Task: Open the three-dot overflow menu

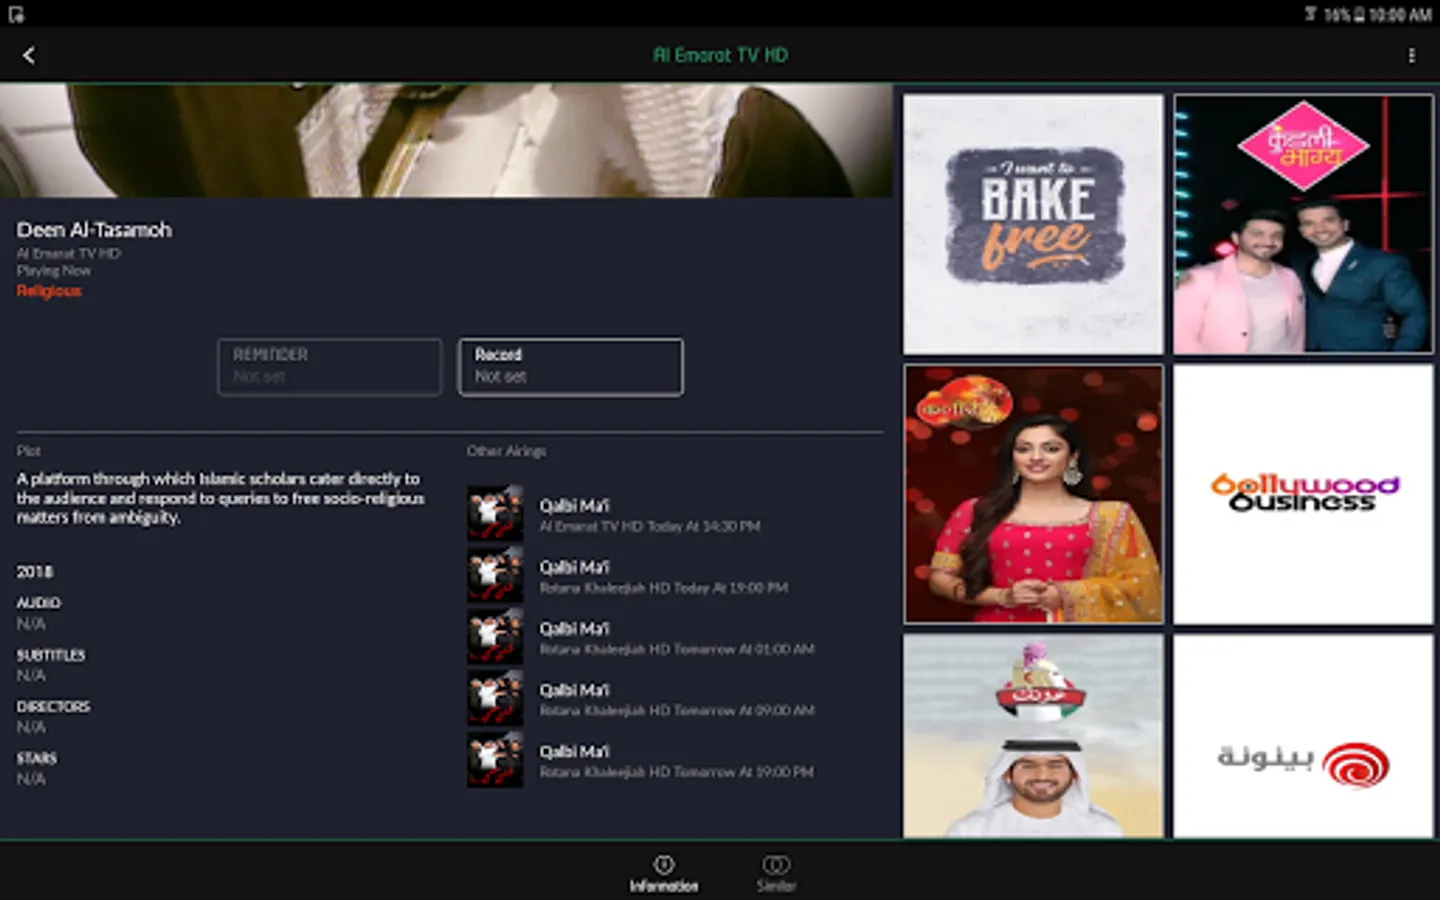Action: pyautogui.click(x=1411, y=56)
